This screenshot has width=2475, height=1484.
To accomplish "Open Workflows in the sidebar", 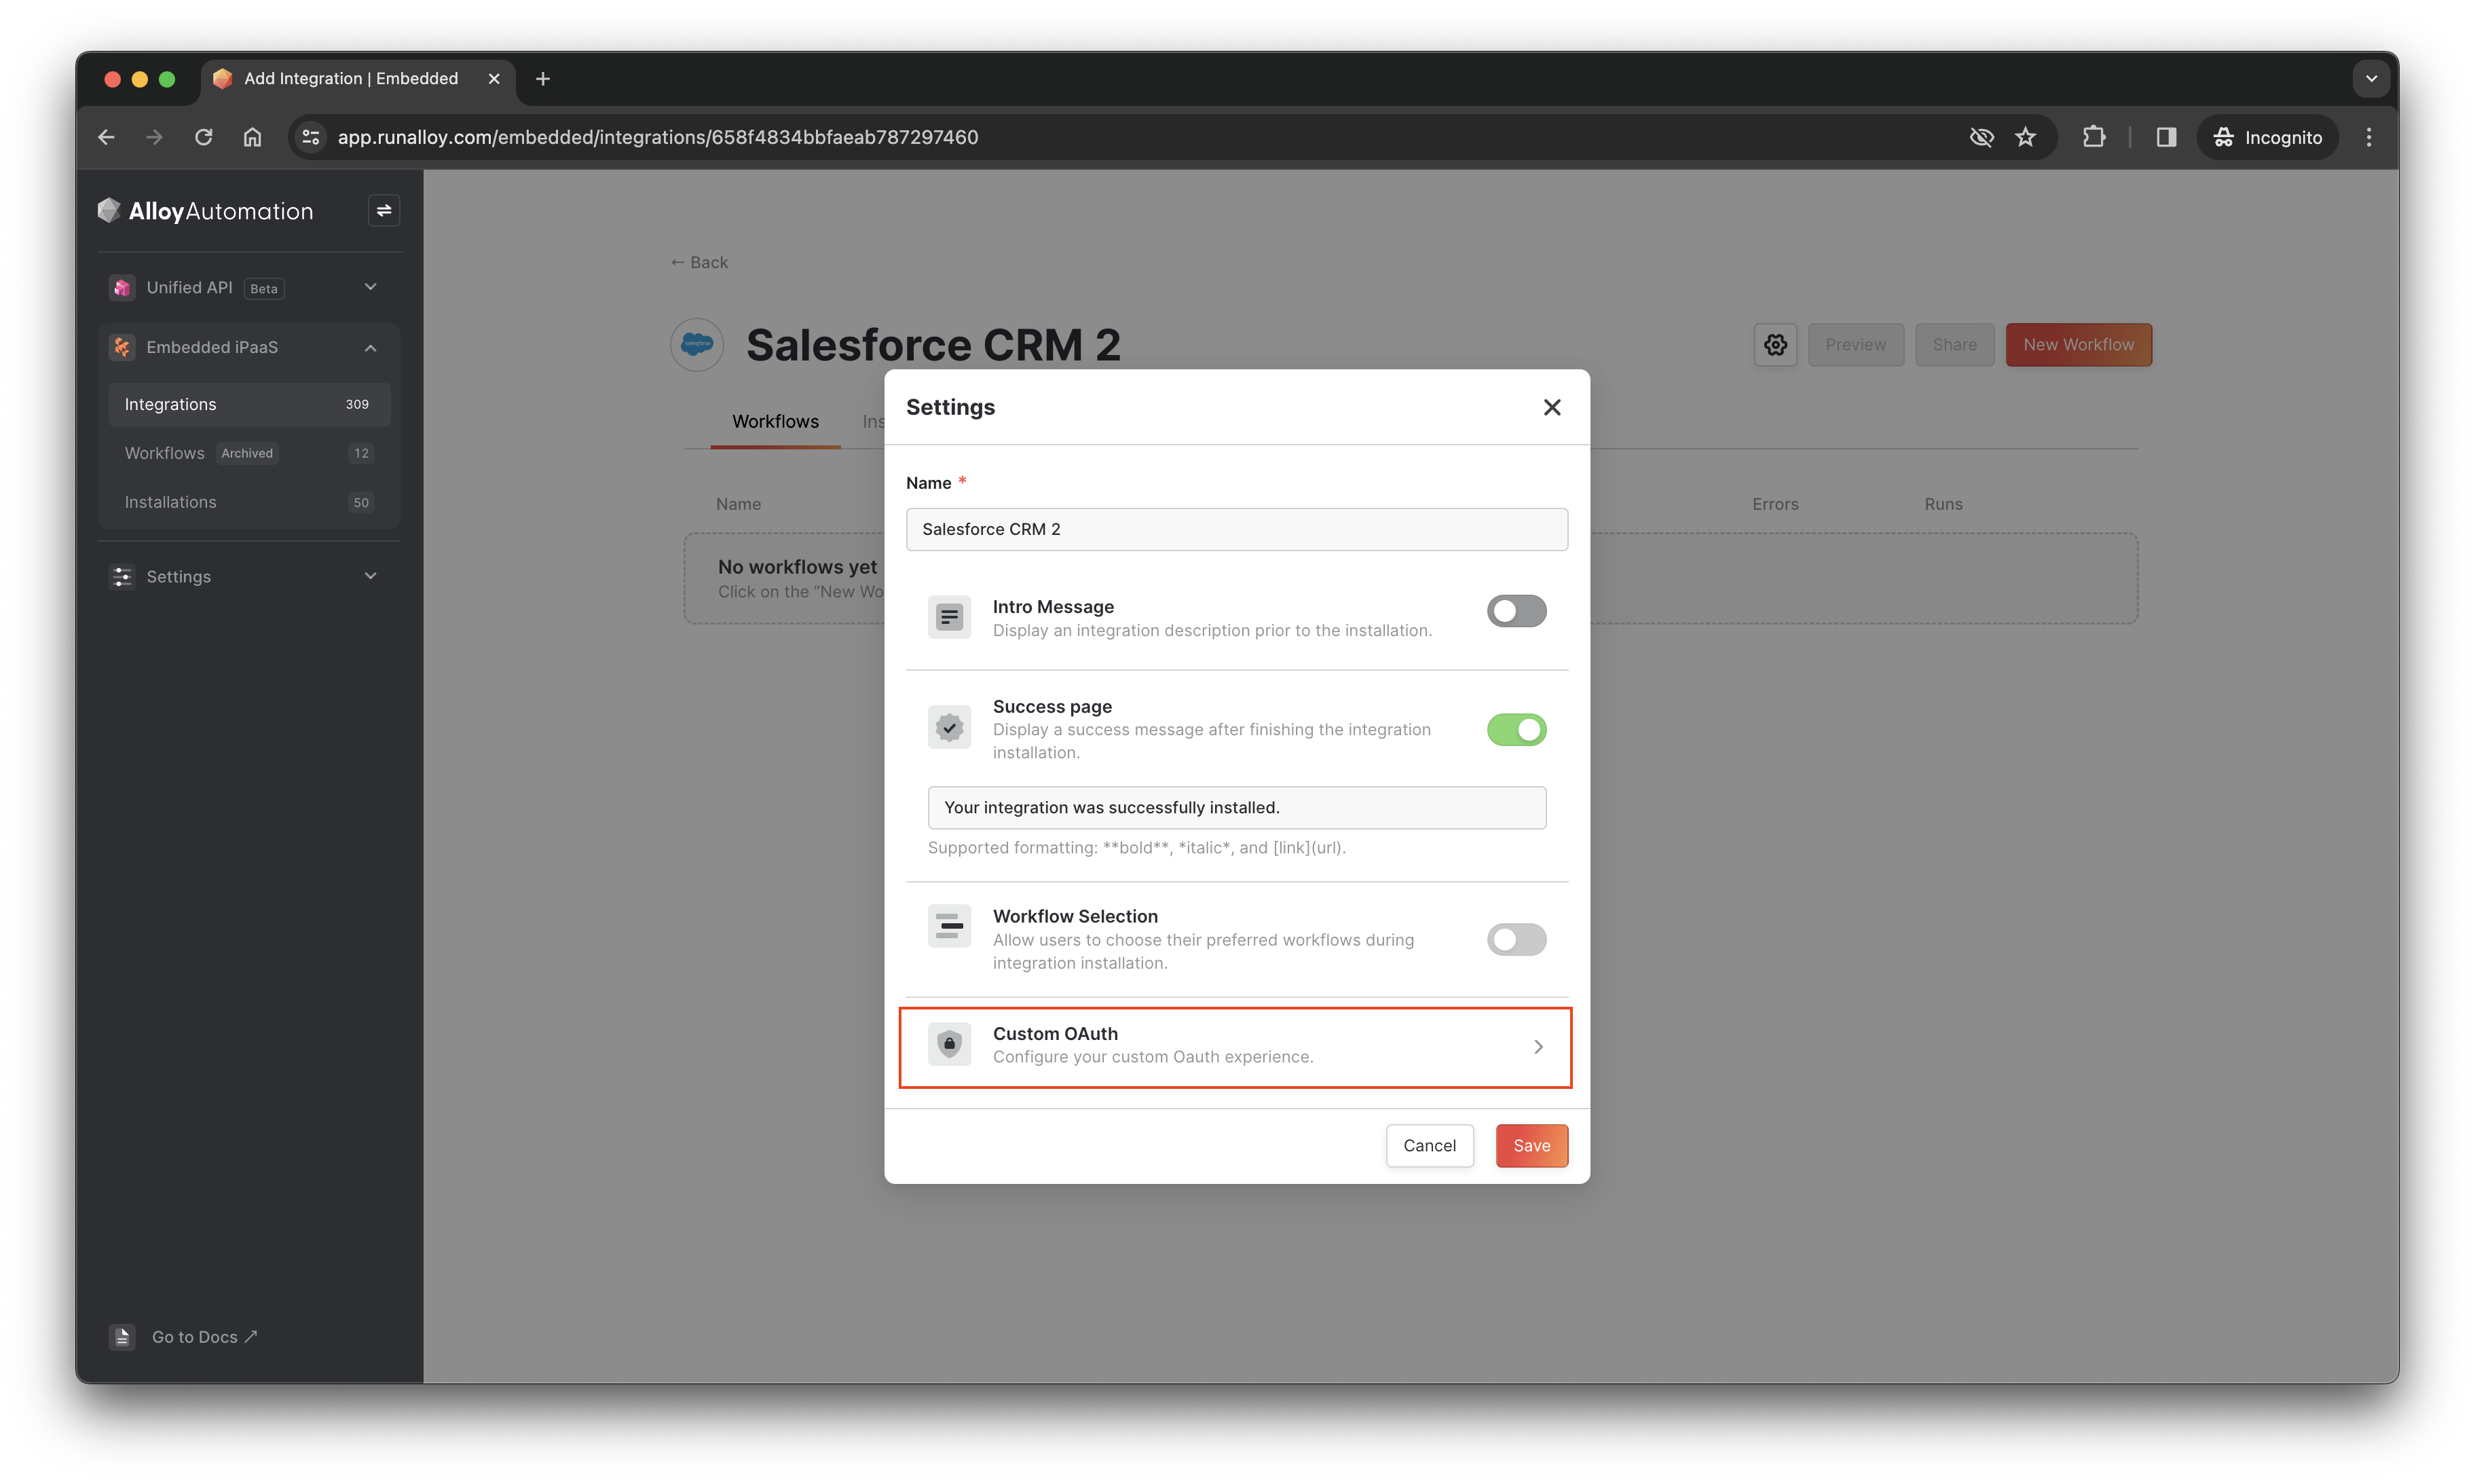I will click(x=249, y=453).
